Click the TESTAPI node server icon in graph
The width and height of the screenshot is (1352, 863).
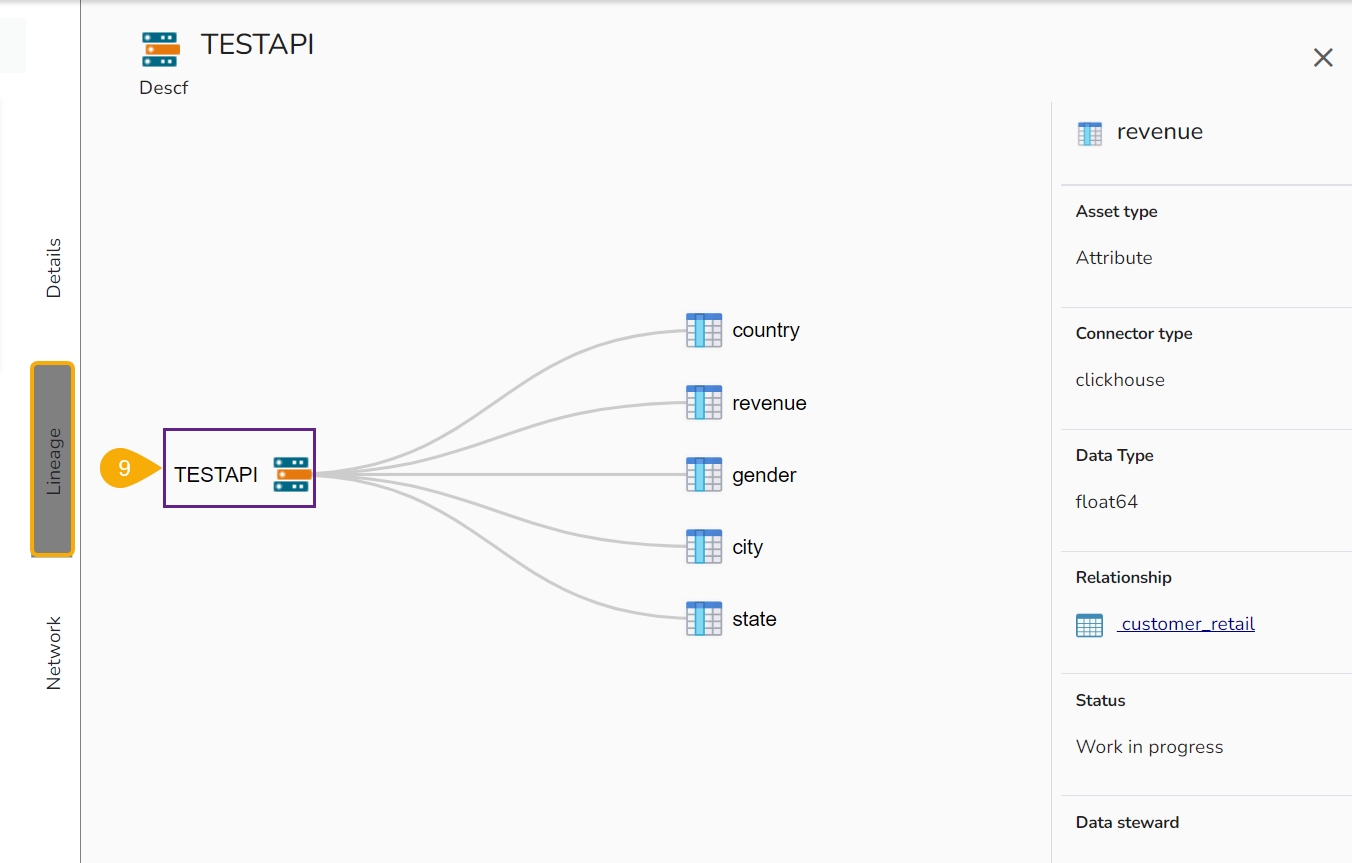tap(292, 474)
